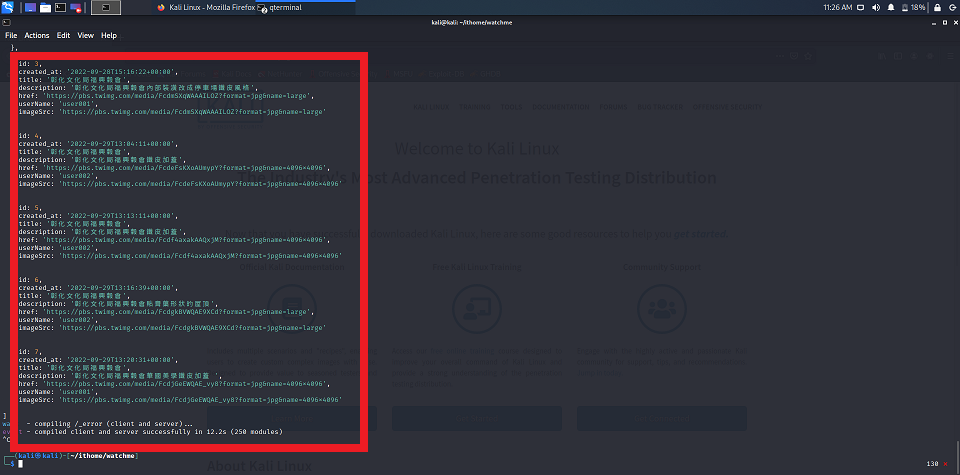
Task: Click the volume speaker tray icon
Action: pyautogui.click(x=876, y=7)
